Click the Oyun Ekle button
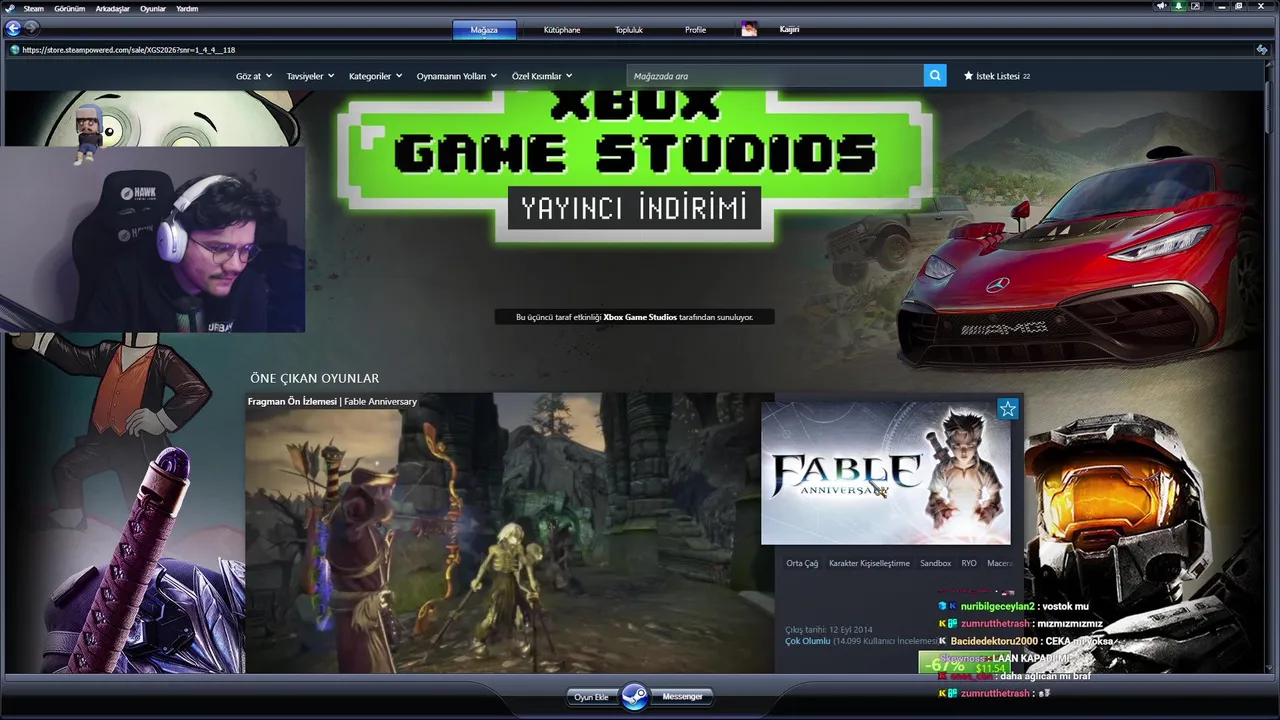The image size is (1280, 720). (x=591, y=697)
